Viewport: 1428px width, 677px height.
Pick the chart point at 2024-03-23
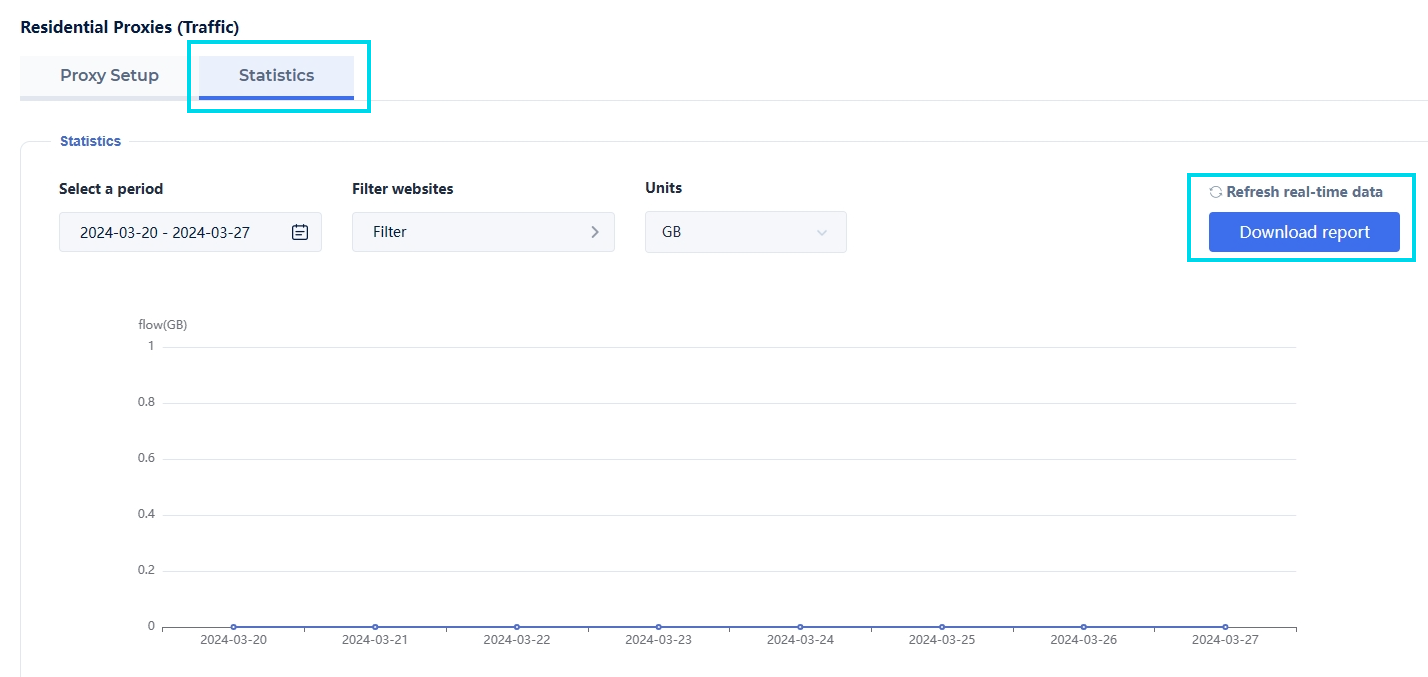click(x=658, y=627)
